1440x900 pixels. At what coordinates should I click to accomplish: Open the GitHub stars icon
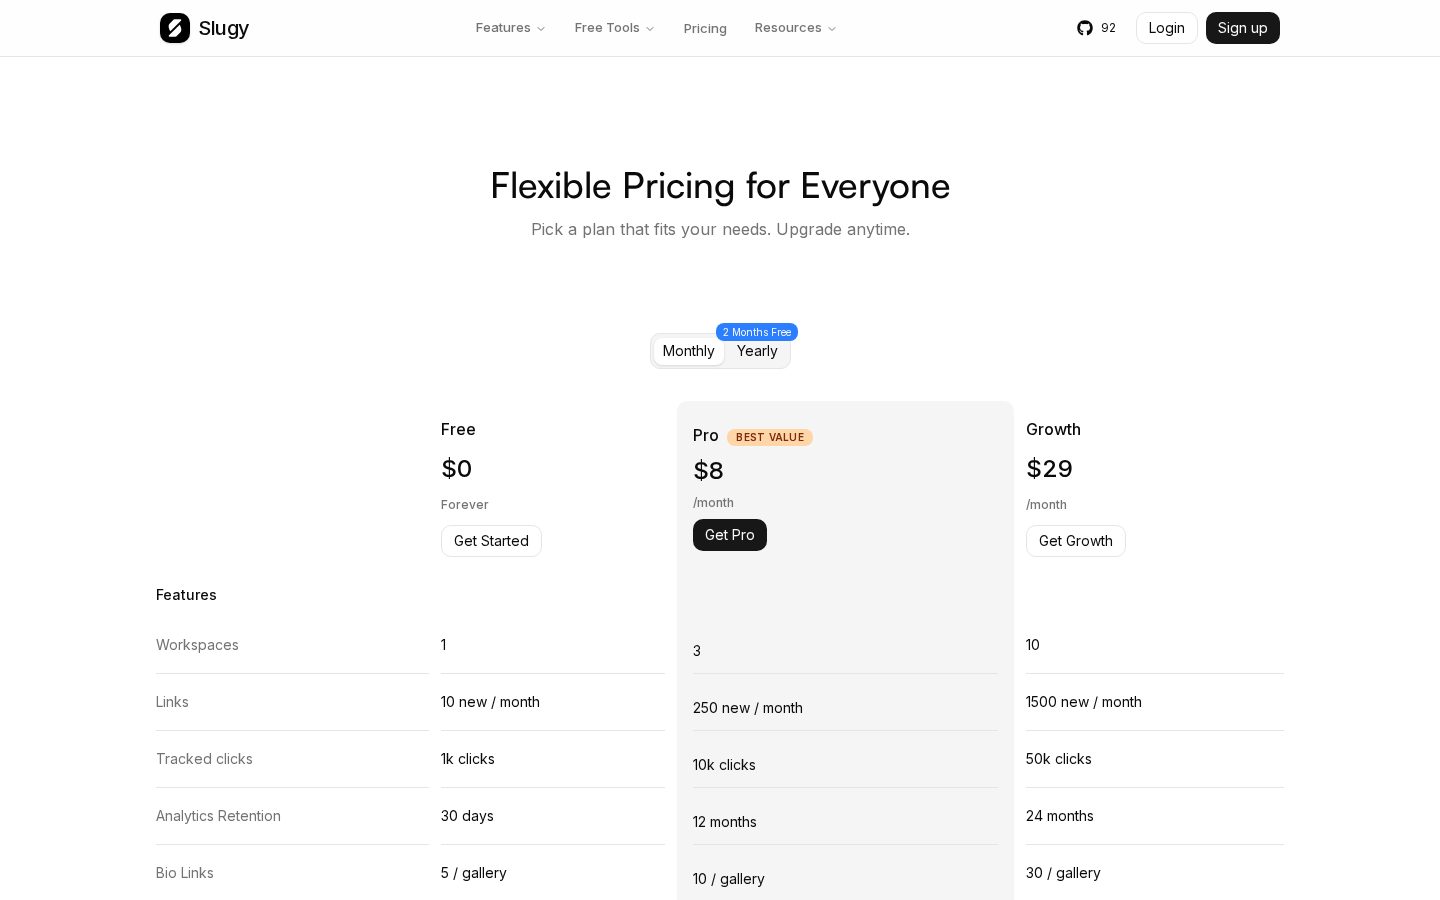click(1085, 28)
